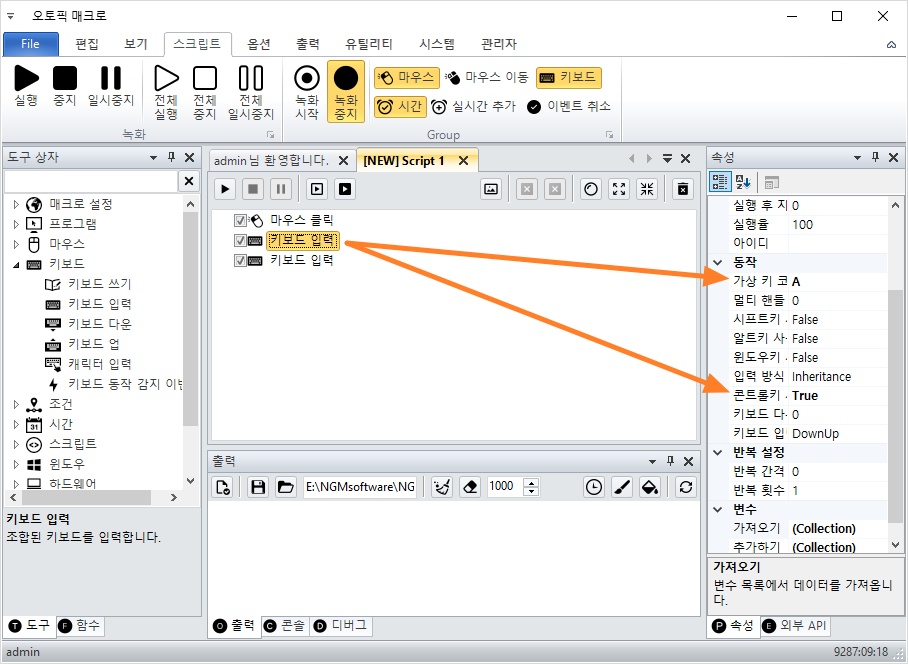The image size is (908, 664).
Task: Click play icon in script editor toolbar
Action: [225, 189]
